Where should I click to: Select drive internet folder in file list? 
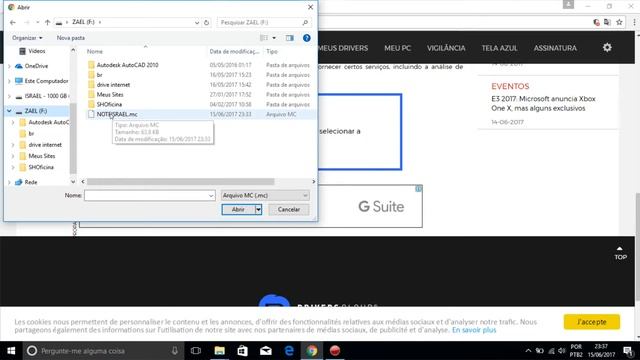[113, 85]
